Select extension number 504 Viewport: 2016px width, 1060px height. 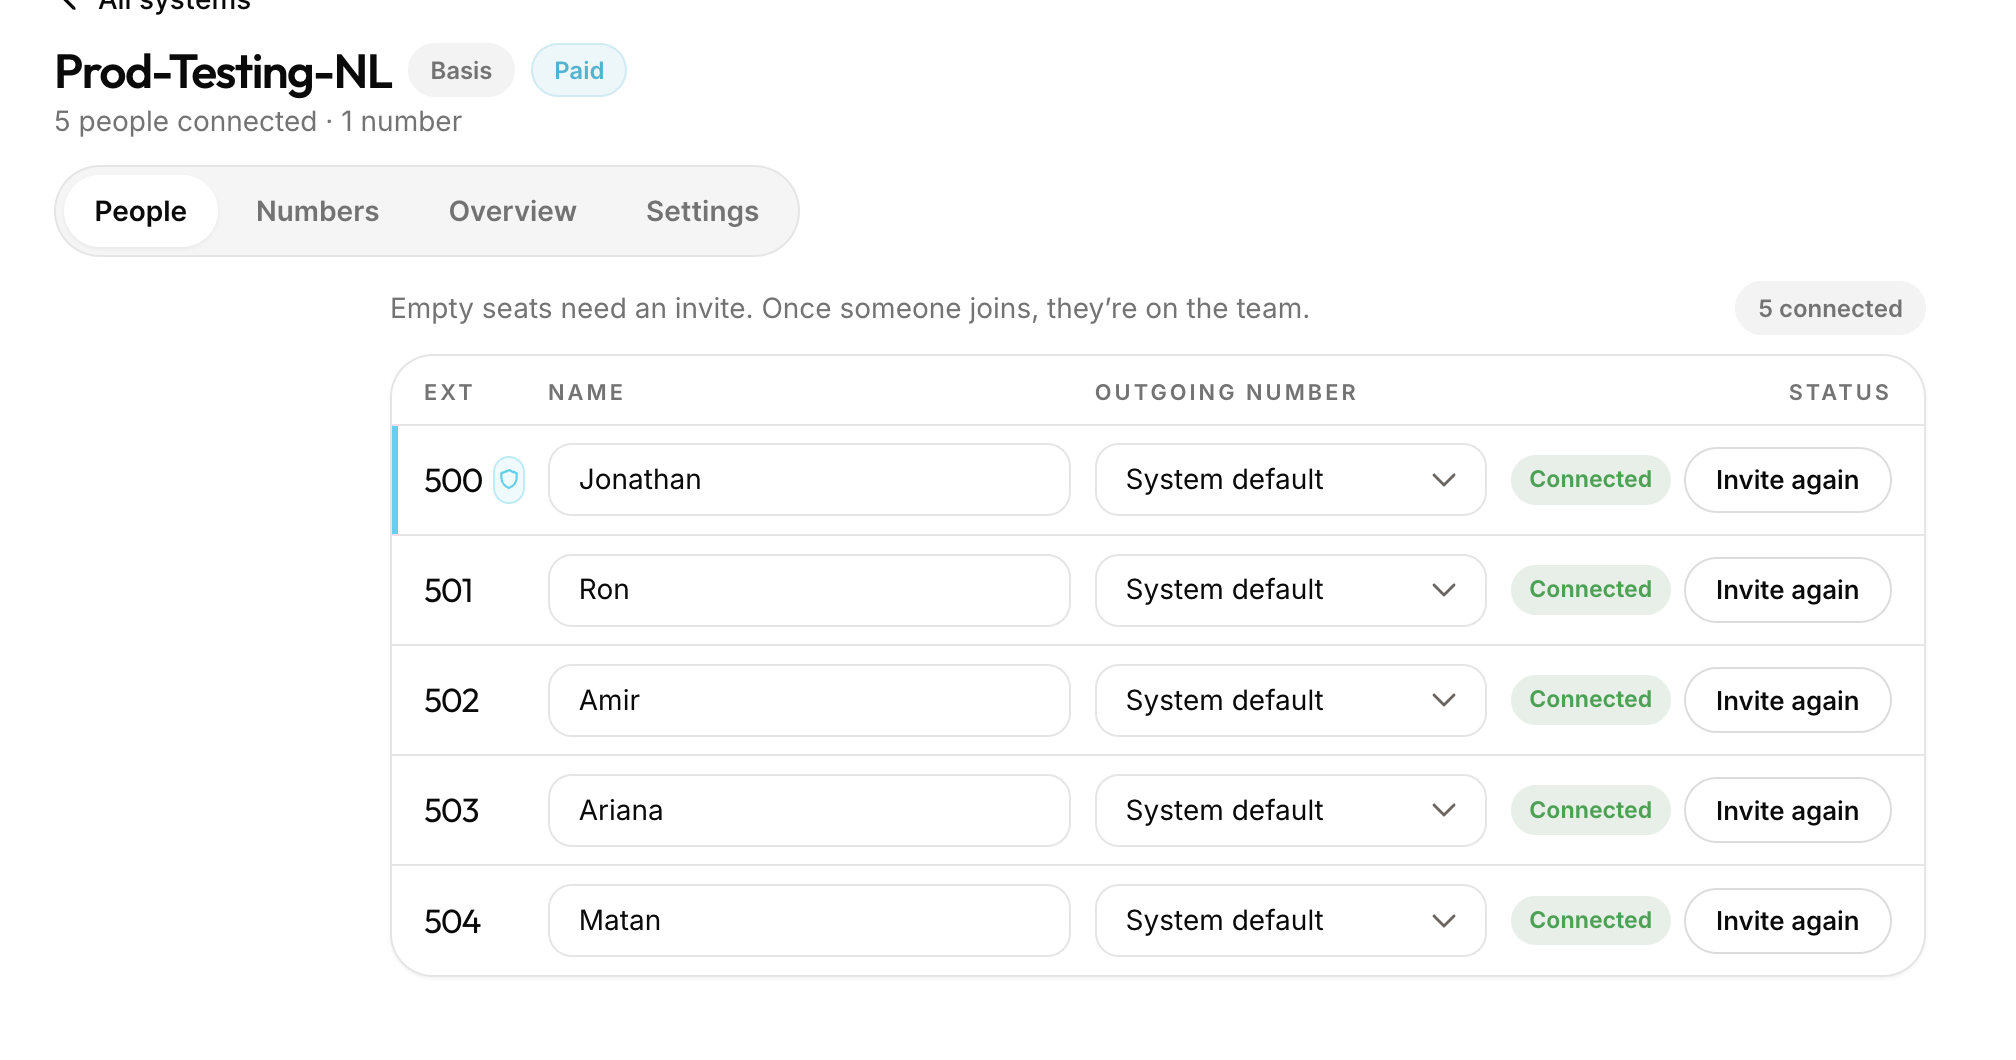(453, 921)
